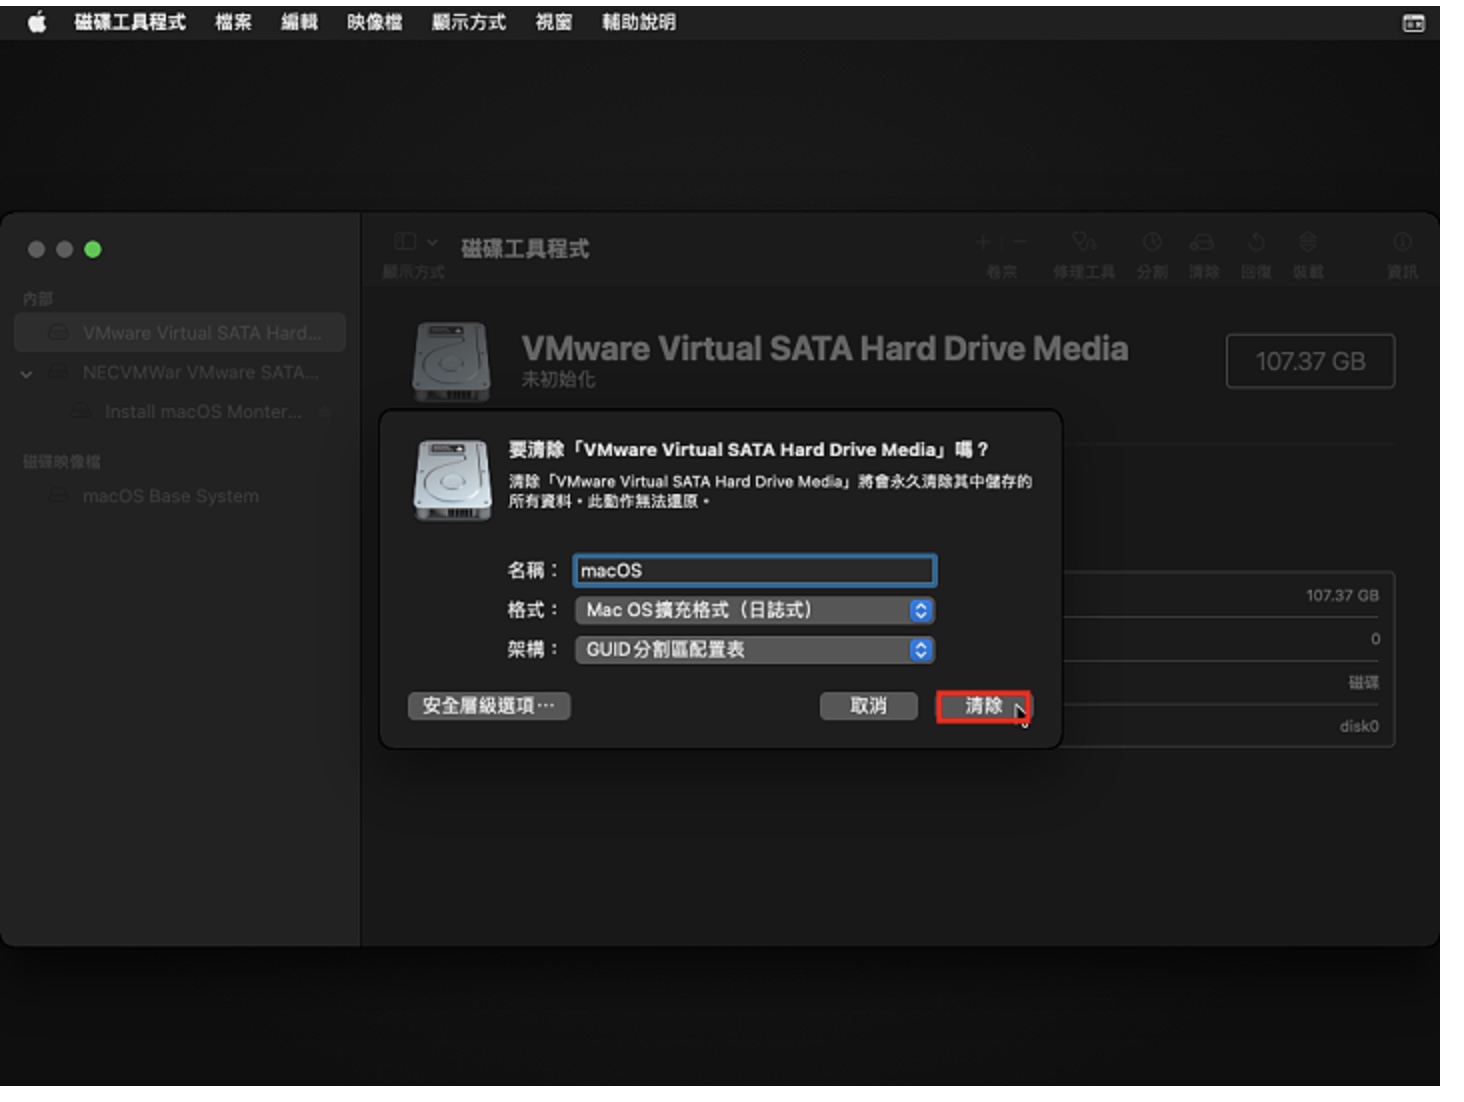Click the menu bar icon at top right

(x=1413, y=23)
